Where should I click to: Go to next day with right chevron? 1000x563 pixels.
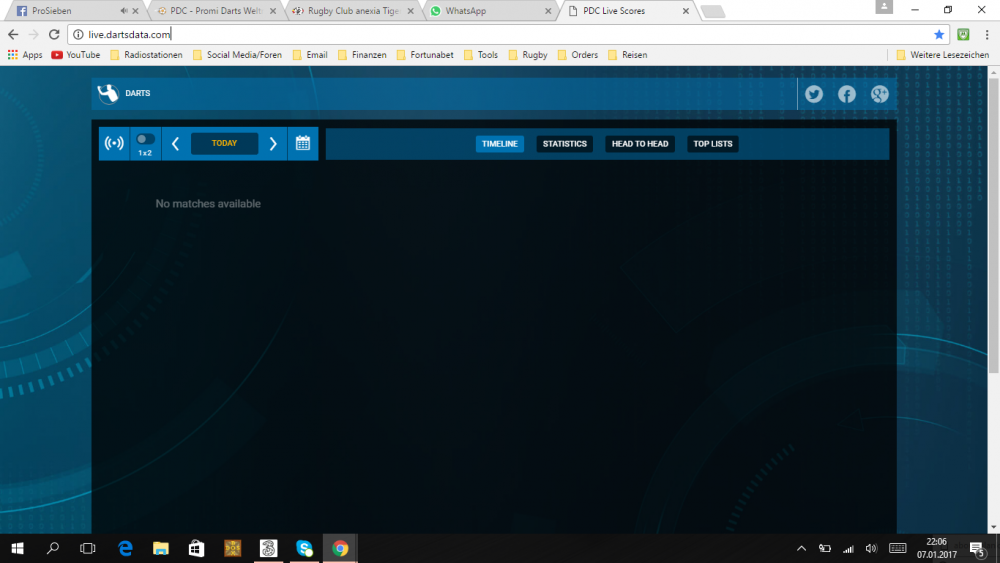click(273, 144)
